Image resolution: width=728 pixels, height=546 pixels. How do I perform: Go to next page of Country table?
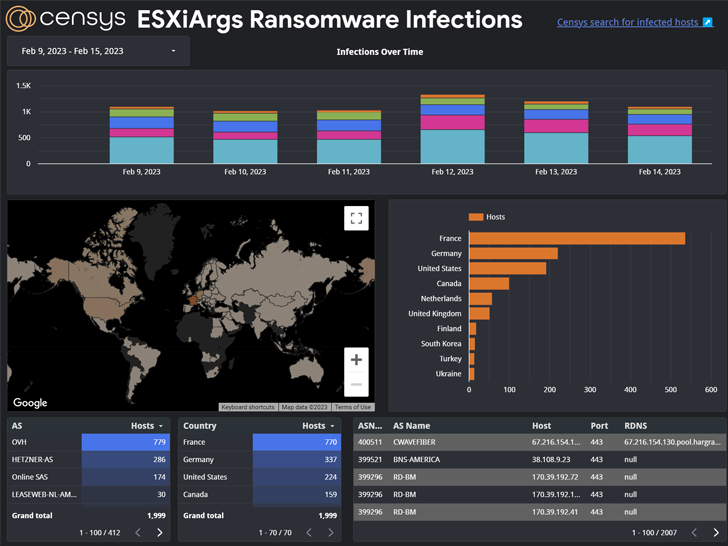331,533
